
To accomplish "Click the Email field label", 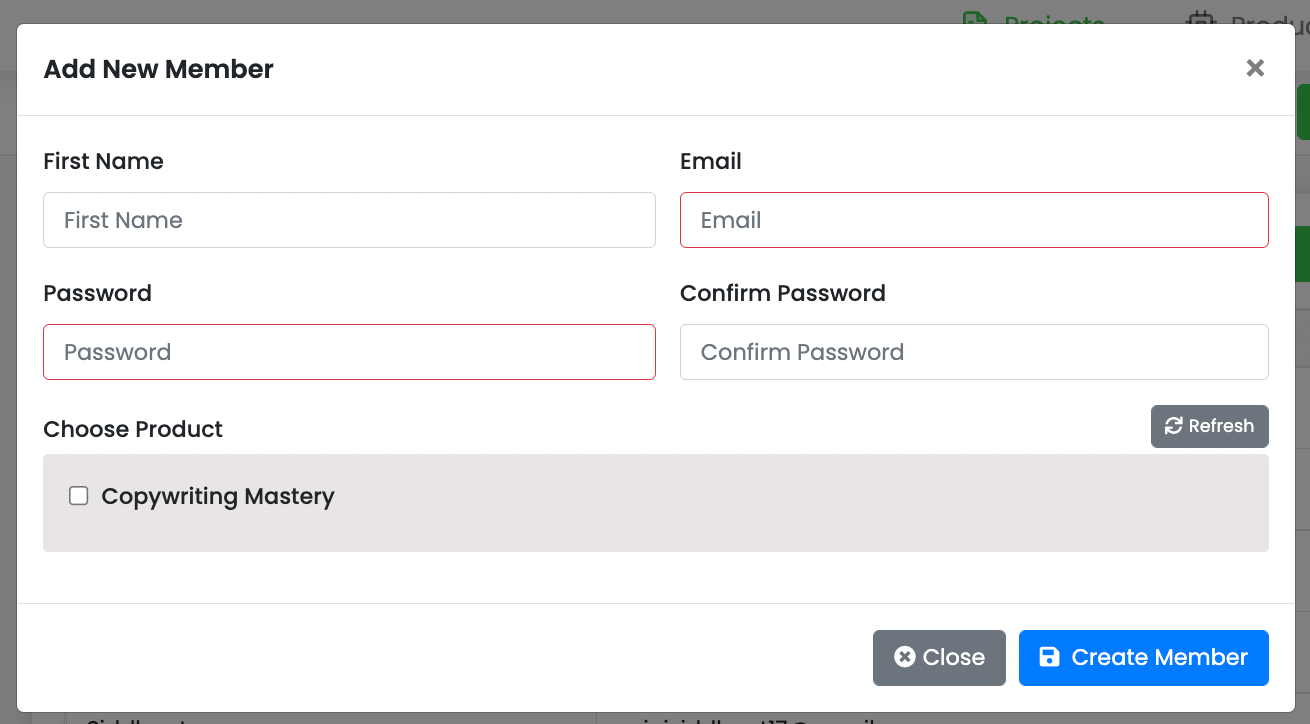I will [x=711, y=162].
